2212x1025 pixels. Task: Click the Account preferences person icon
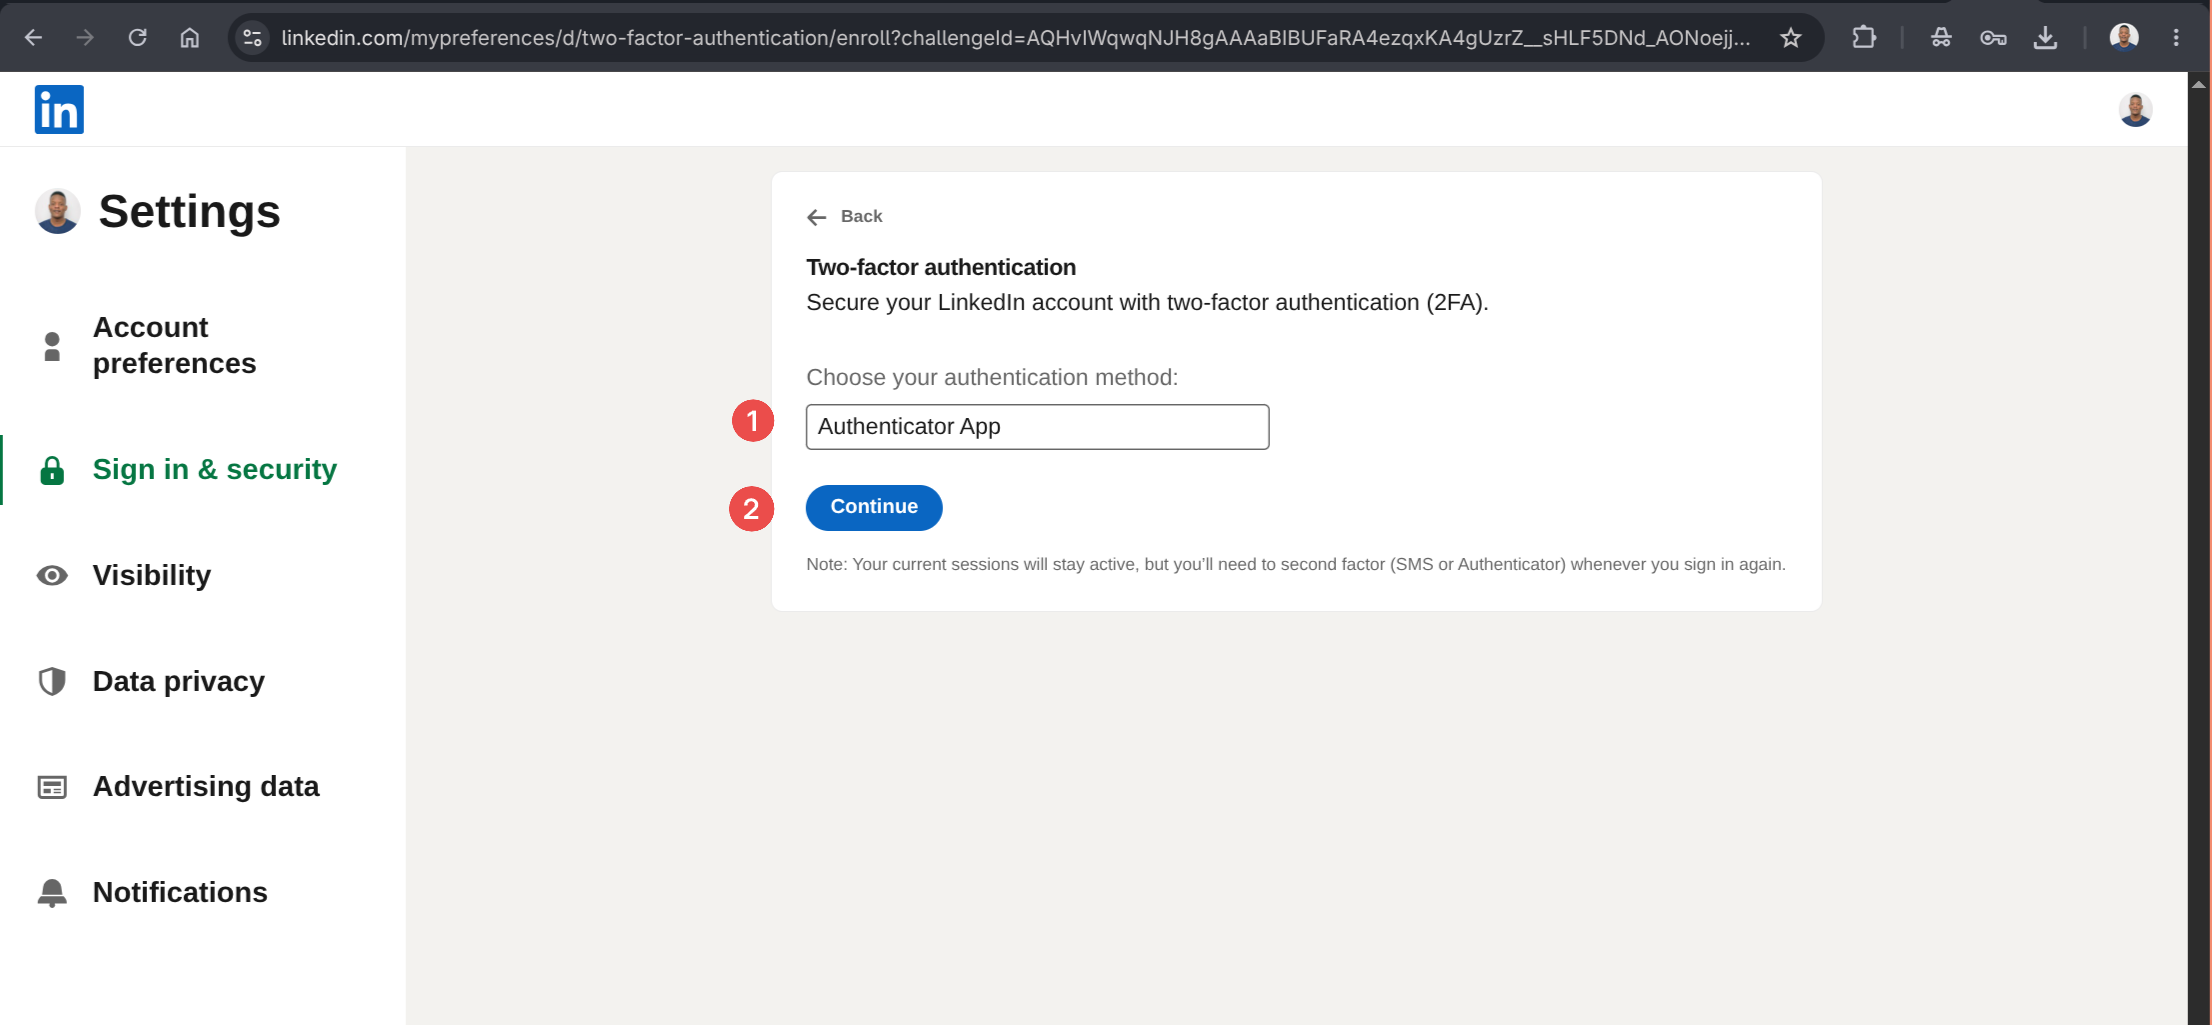click(x=52, y=346)
